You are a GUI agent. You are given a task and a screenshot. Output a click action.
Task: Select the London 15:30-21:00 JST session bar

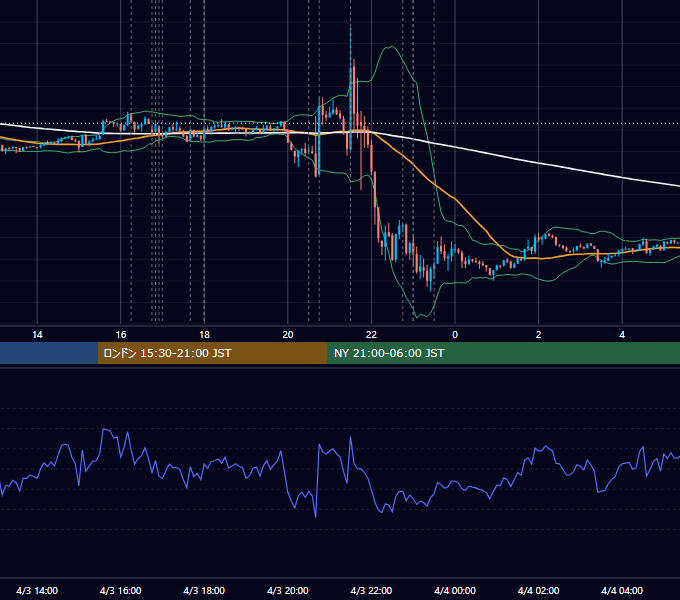click(212, 353)
